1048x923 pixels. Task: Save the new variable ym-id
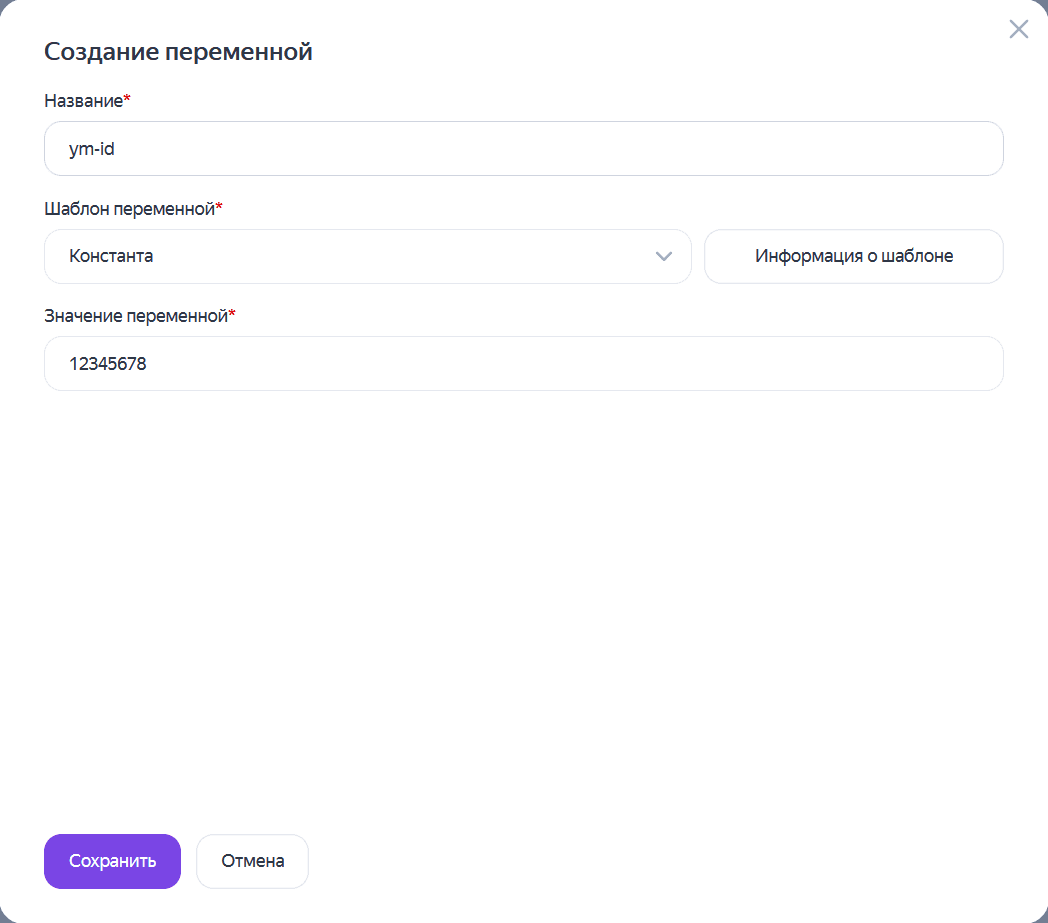pos(112,861)
